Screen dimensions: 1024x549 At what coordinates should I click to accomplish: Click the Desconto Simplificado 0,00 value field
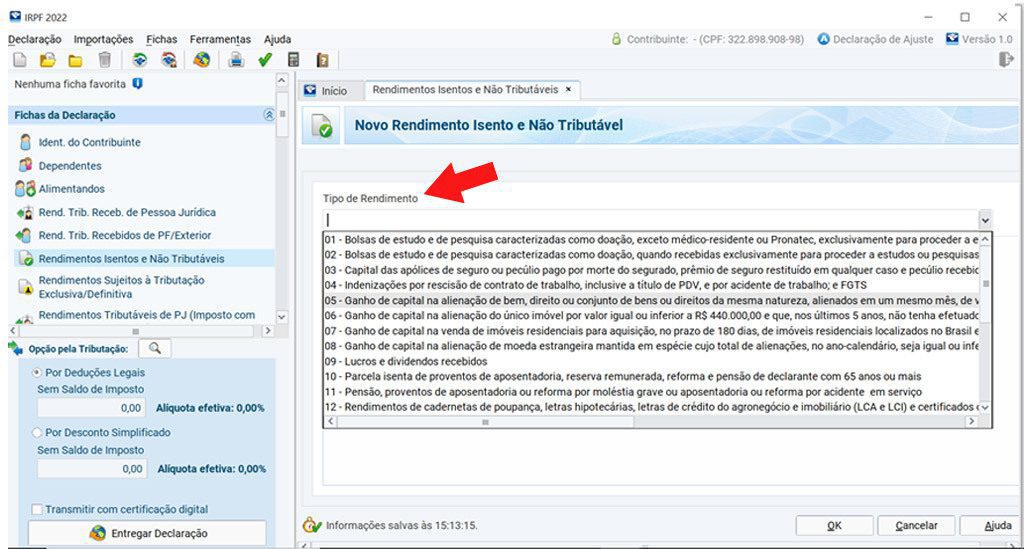[x=91, y=469]
